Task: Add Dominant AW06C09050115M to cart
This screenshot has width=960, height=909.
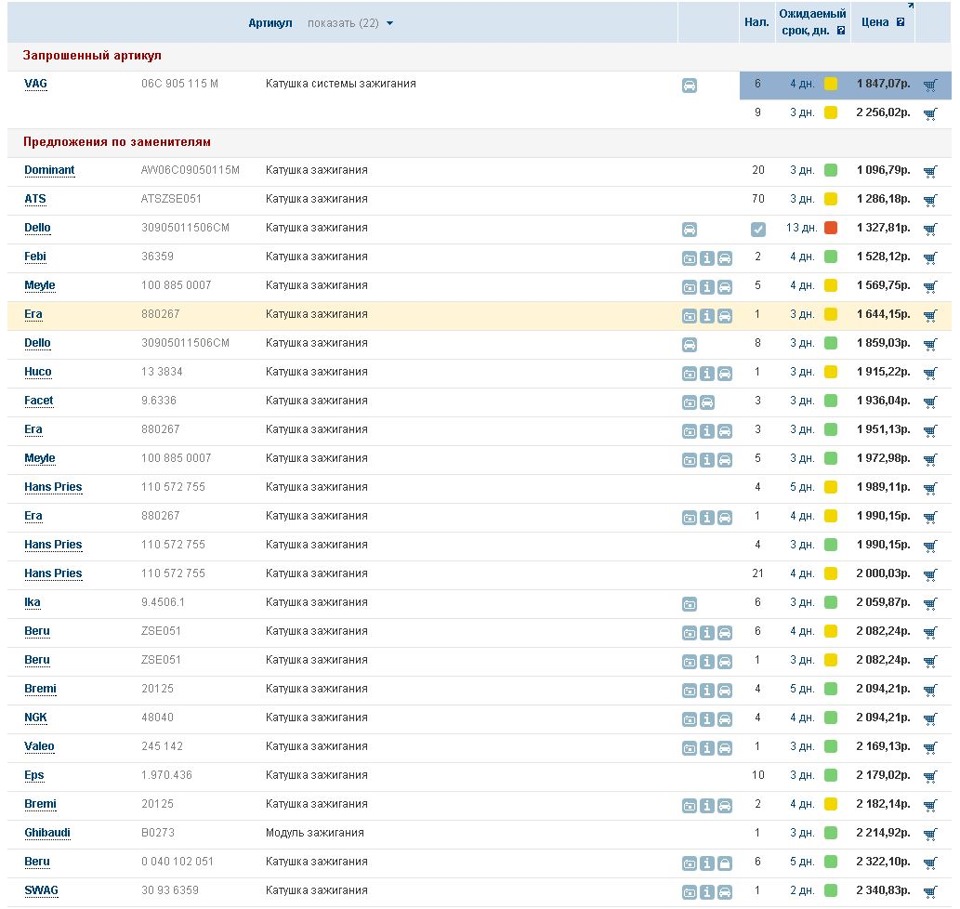Action: coord(930,171)
